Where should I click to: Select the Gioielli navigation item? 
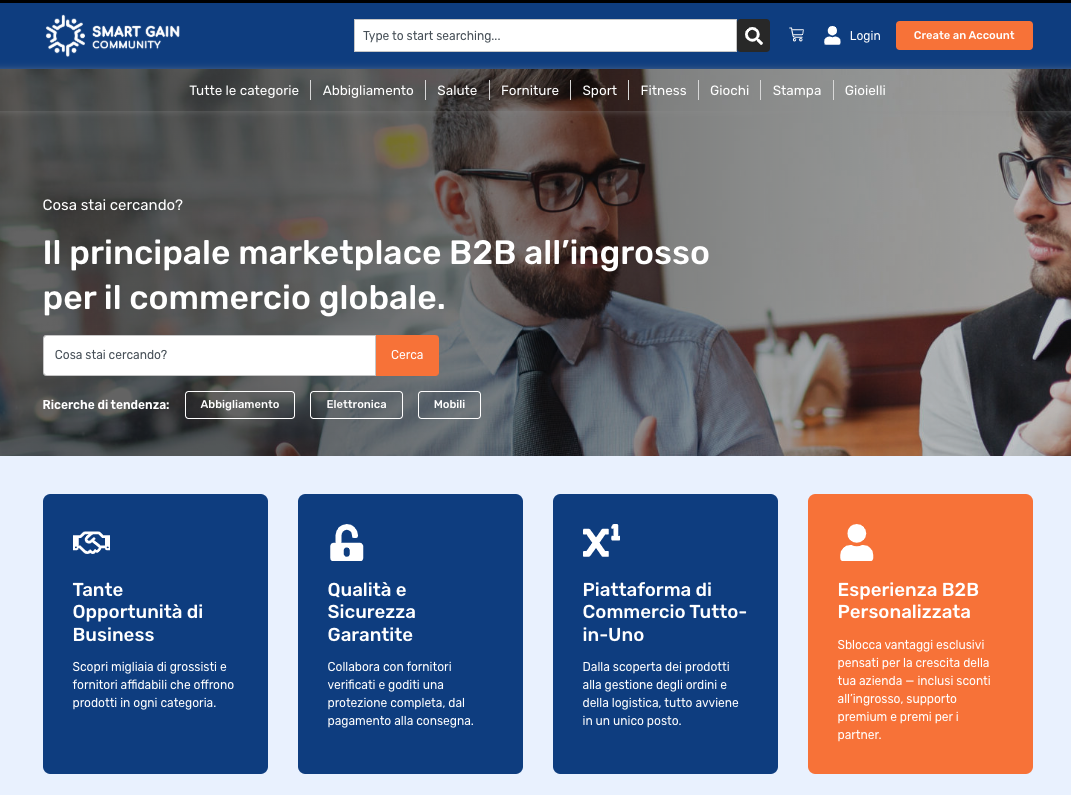click(865, 90)
